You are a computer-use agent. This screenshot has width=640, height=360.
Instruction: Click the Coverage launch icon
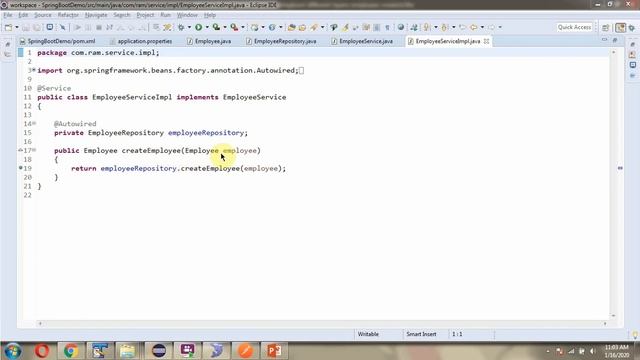(x=216, y=27)
